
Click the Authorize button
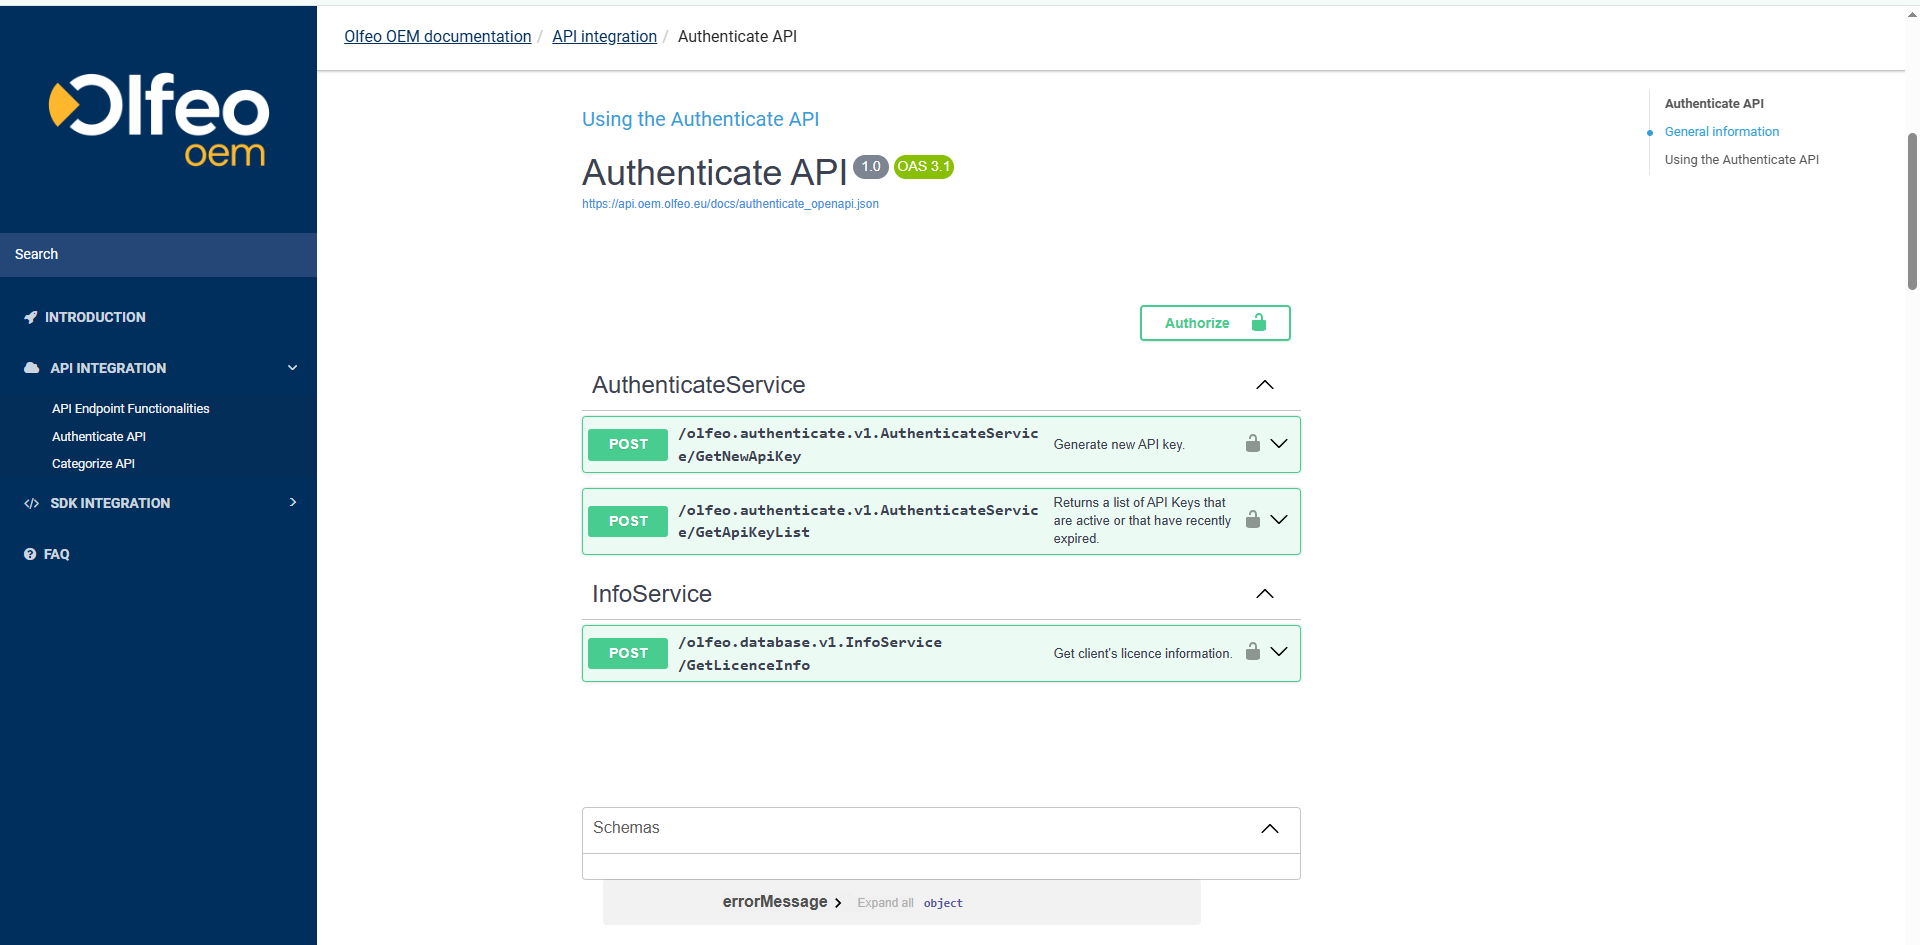tap(1215, 323)
